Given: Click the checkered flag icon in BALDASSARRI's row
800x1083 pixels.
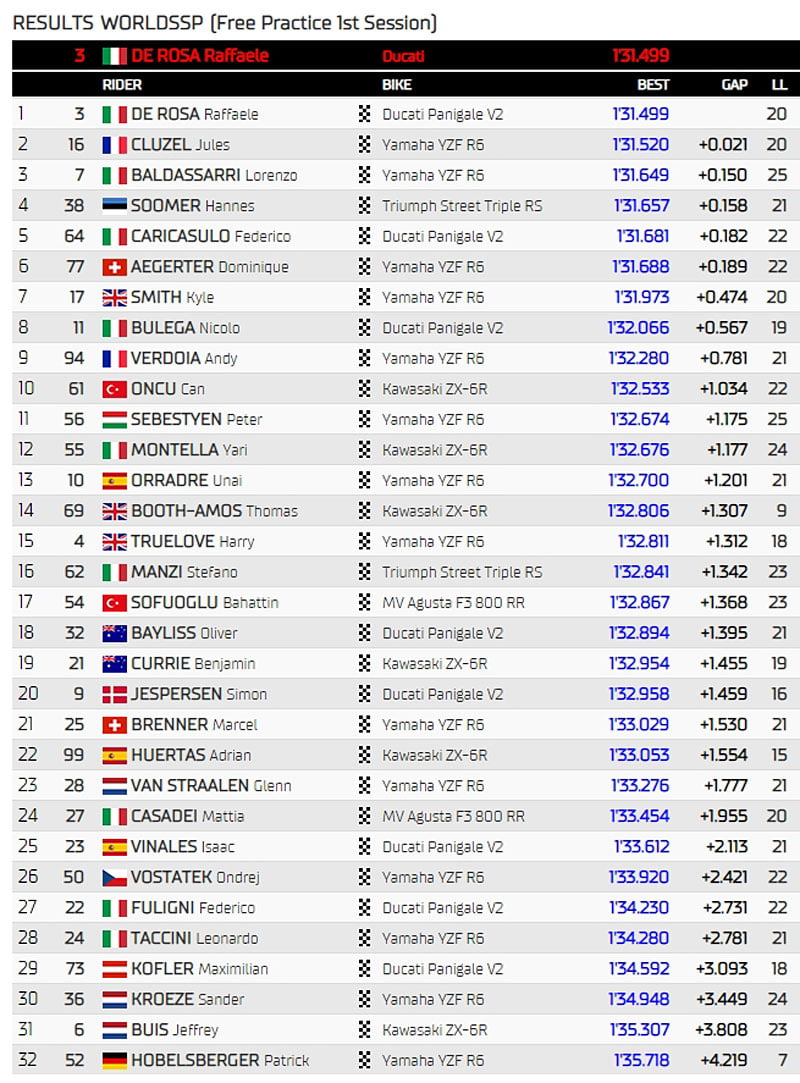Looking at the screenshot, I should click(364, 175).
